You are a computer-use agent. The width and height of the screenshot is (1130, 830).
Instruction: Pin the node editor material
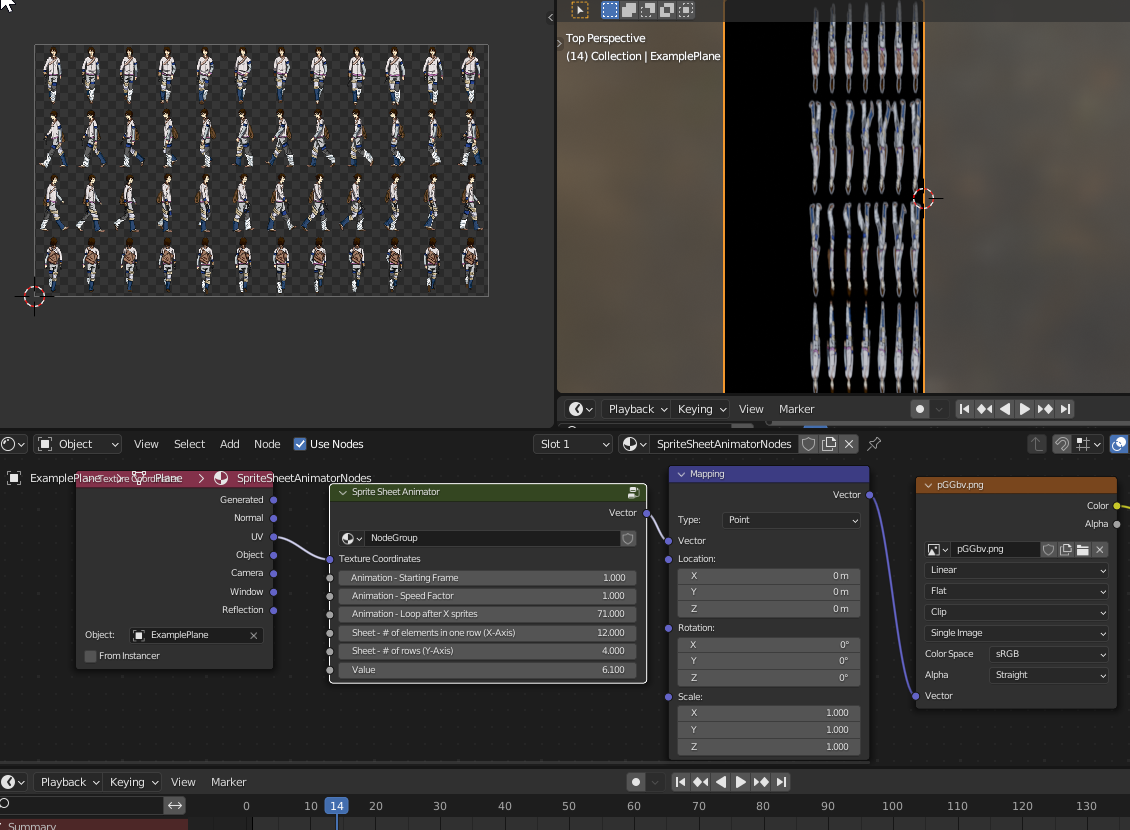(x=874, y=444)
